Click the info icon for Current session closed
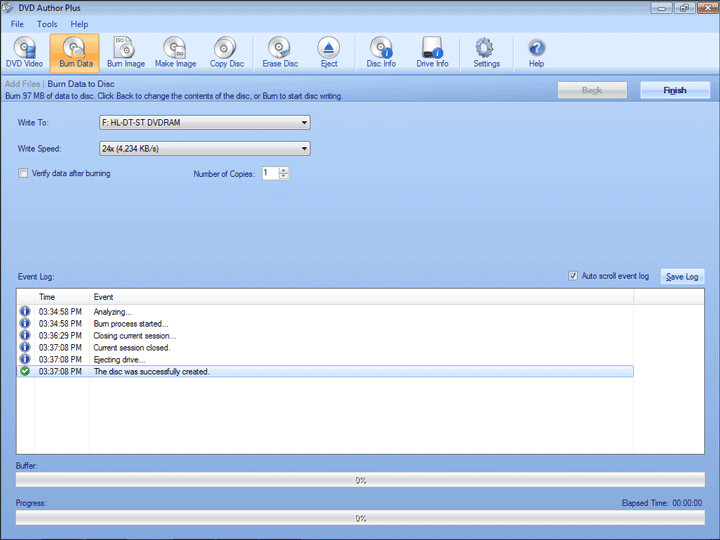Viewport: 720px width, 540px height. [x=25, y=347]
